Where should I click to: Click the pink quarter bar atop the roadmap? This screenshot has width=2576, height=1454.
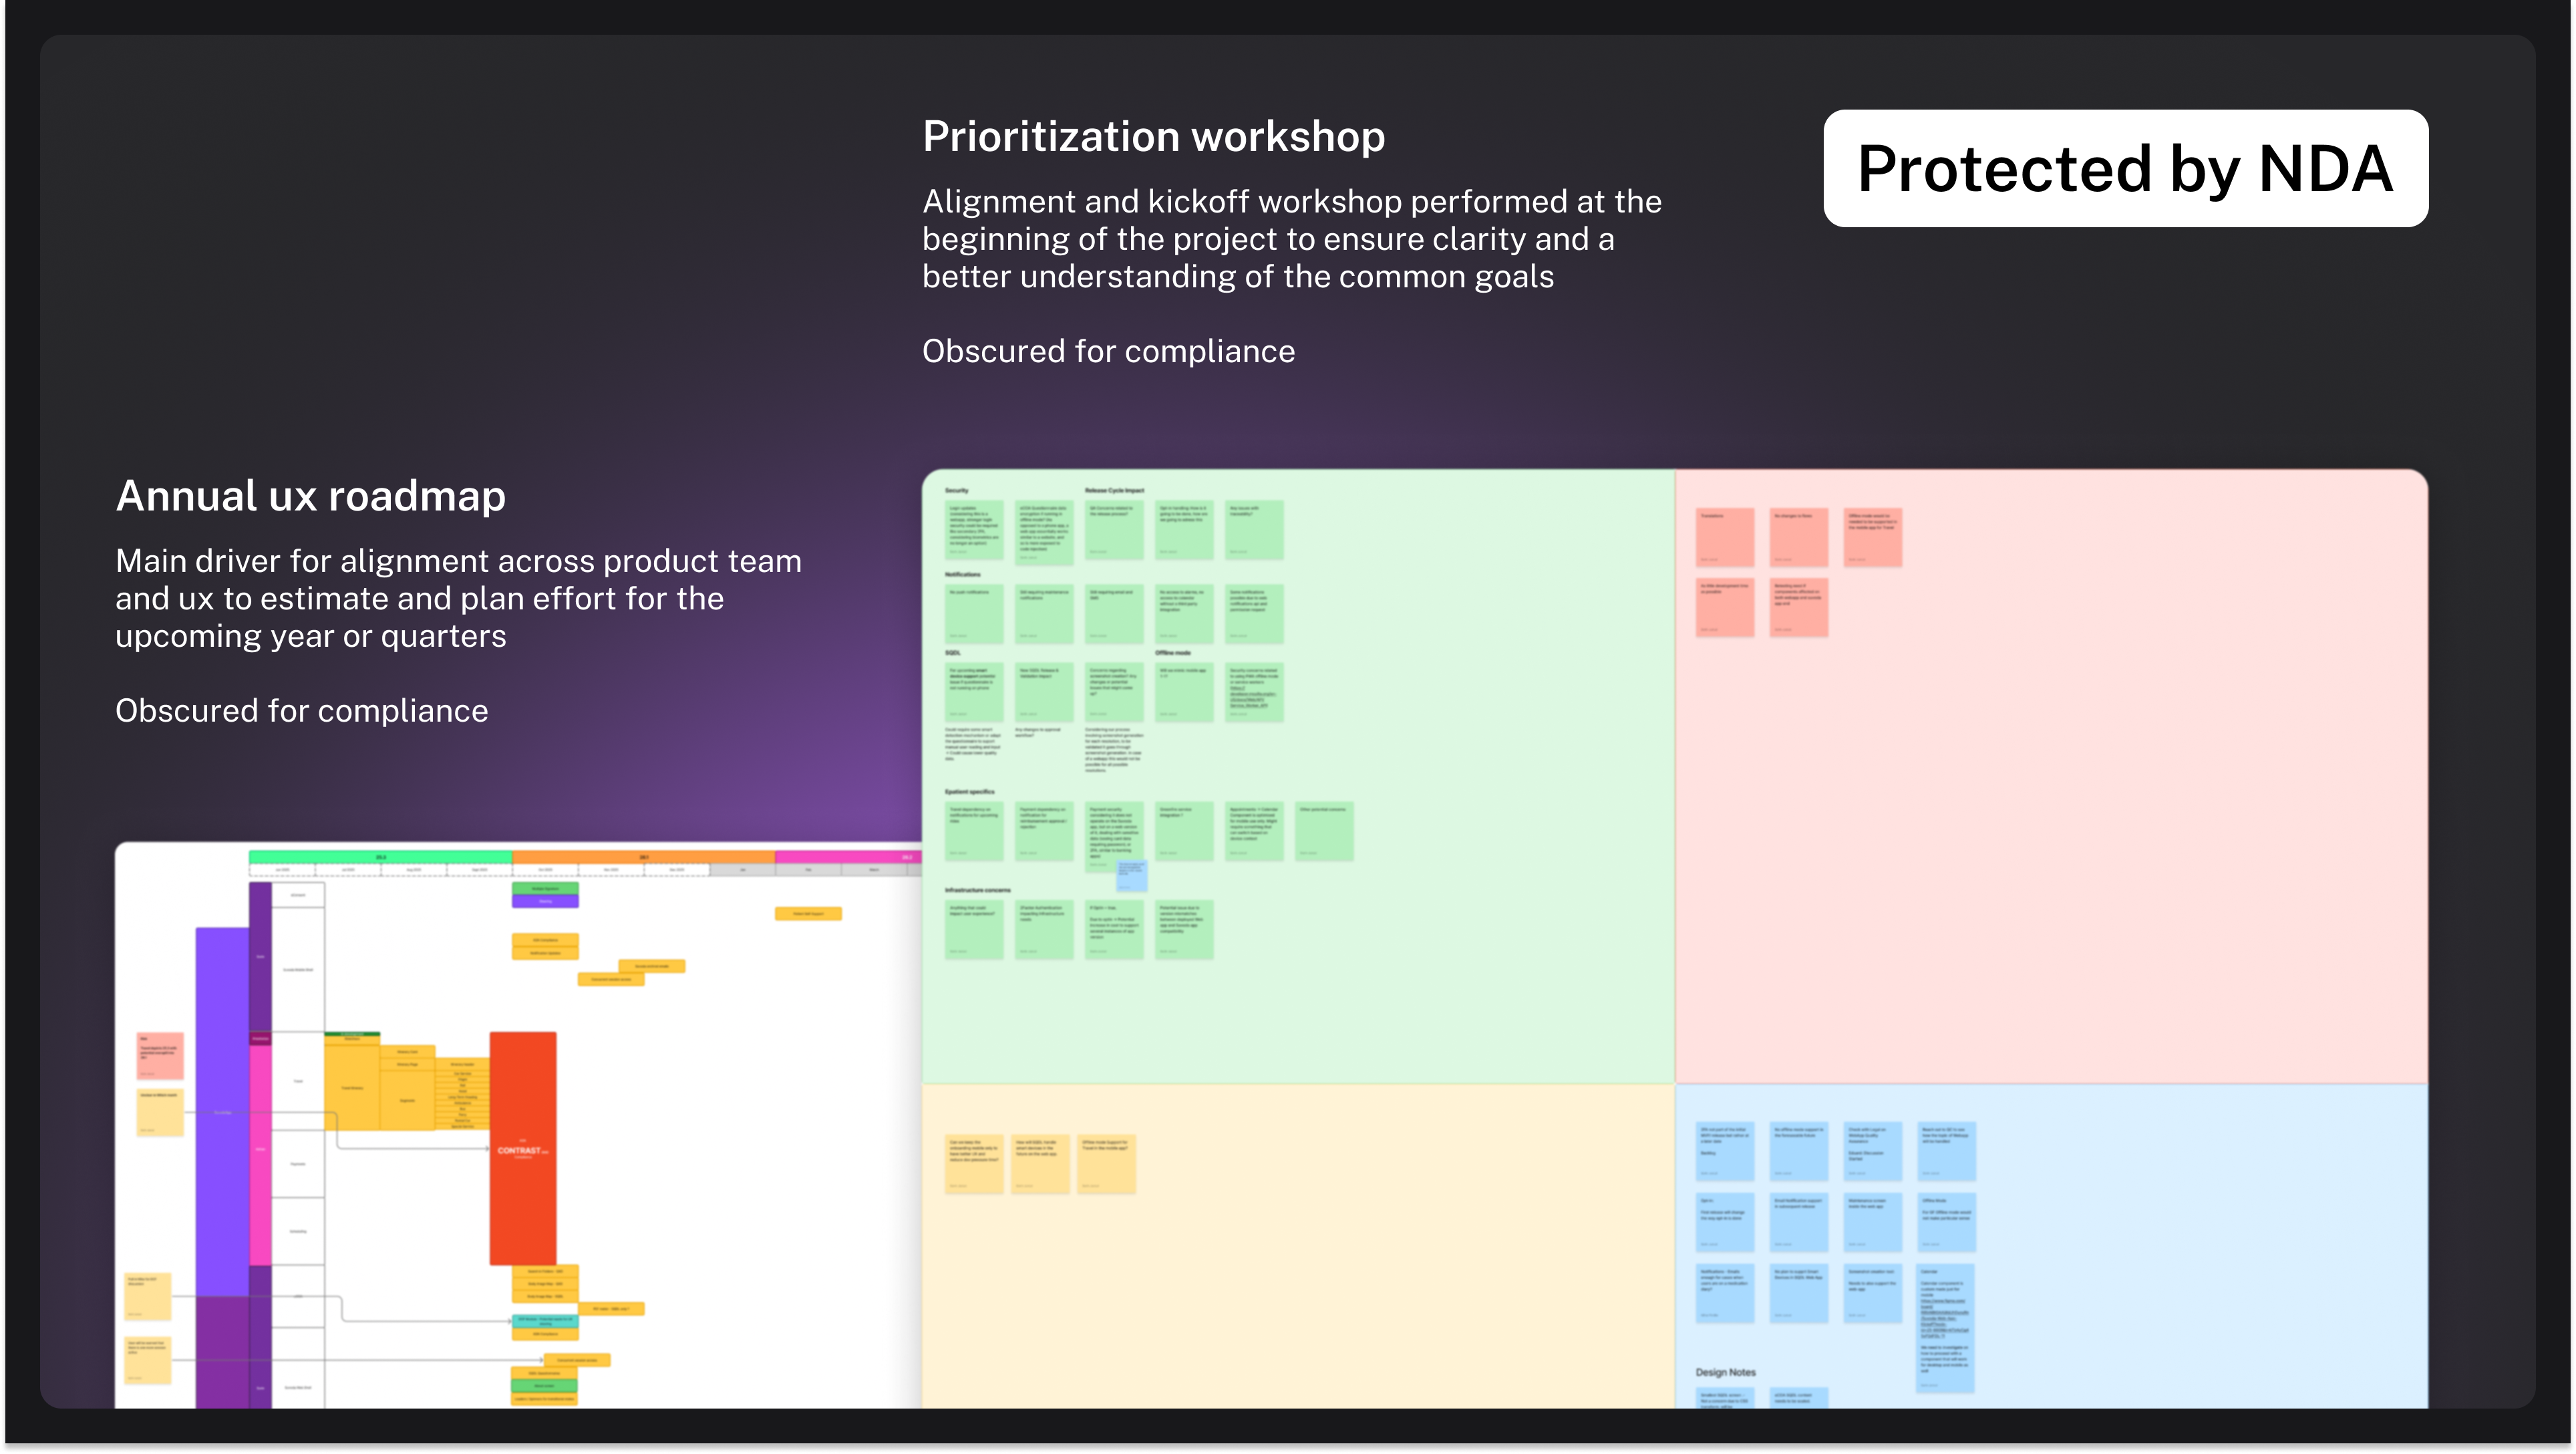point(846,857)
